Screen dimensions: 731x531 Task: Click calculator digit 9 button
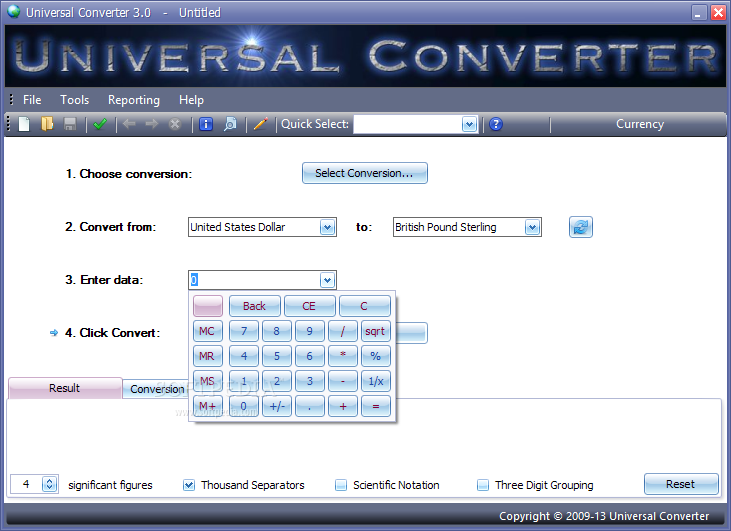coord(310,331)
